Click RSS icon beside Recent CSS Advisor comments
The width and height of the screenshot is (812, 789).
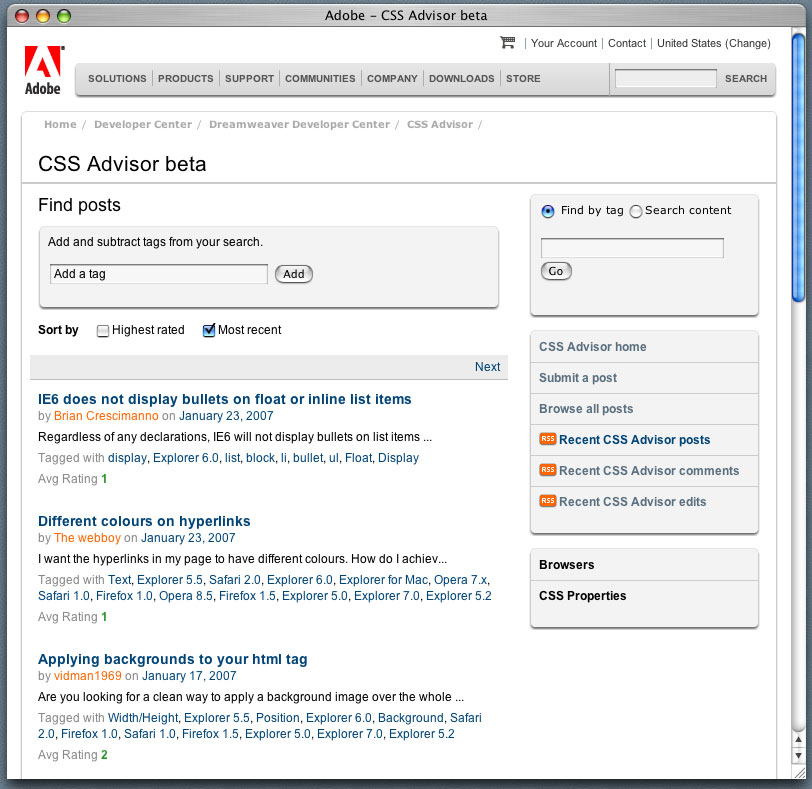(547, 470)
